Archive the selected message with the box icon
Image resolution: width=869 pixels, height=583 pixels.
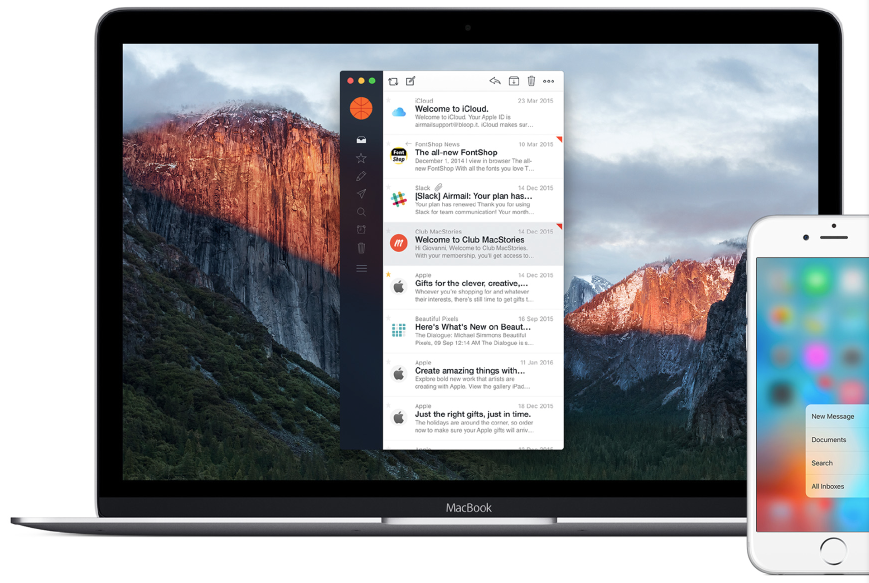[x=514, y=81]
